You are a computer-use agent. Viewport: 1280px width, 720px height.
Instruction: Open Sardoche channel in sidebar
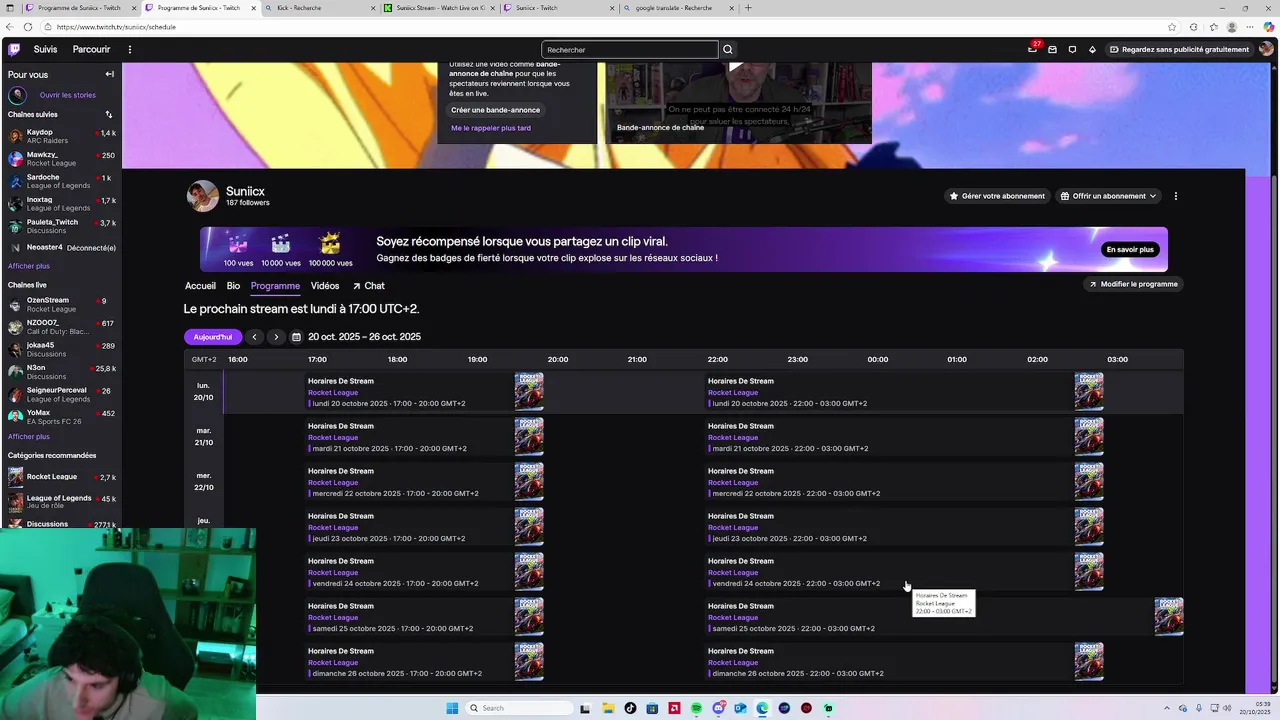(61, 181)
